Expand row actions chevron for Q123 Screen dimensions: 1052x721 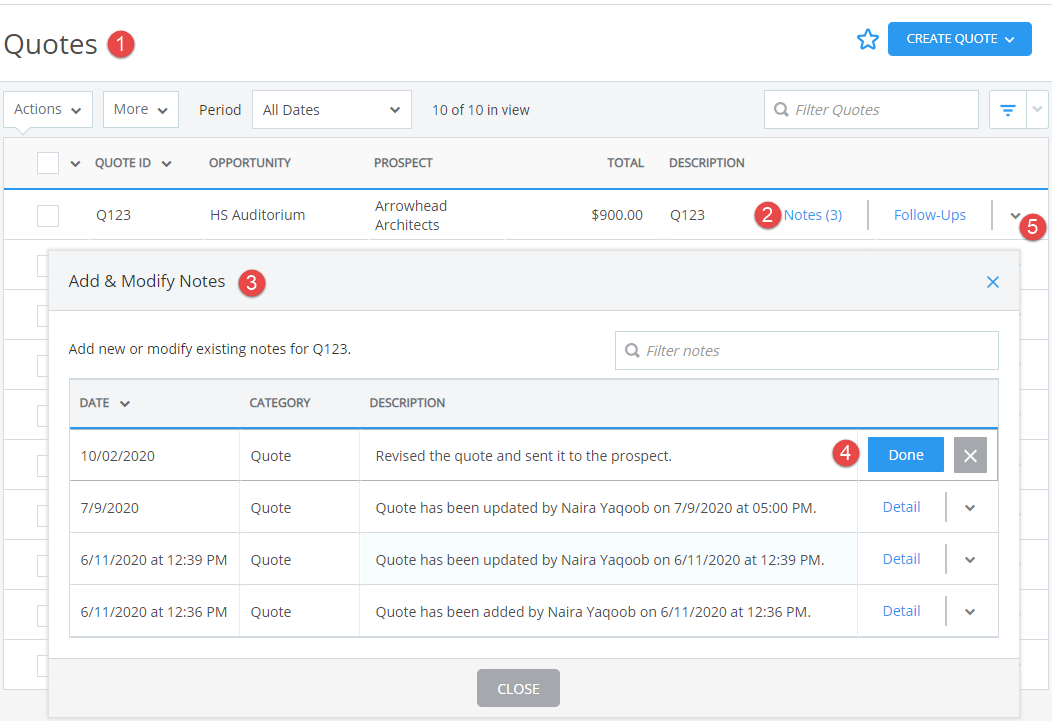pos(1014,216)
